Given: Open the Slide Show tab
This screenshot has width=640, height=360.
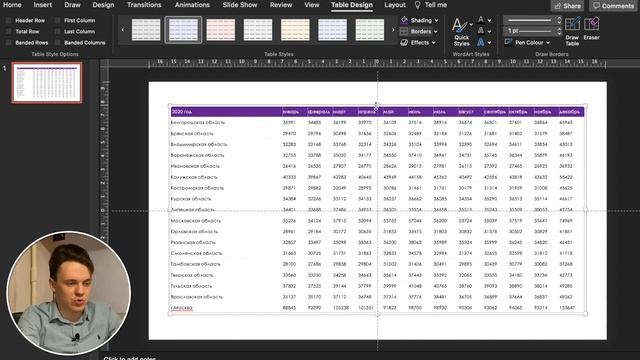Looking at the screenshot, I should [x=240, y=5].
